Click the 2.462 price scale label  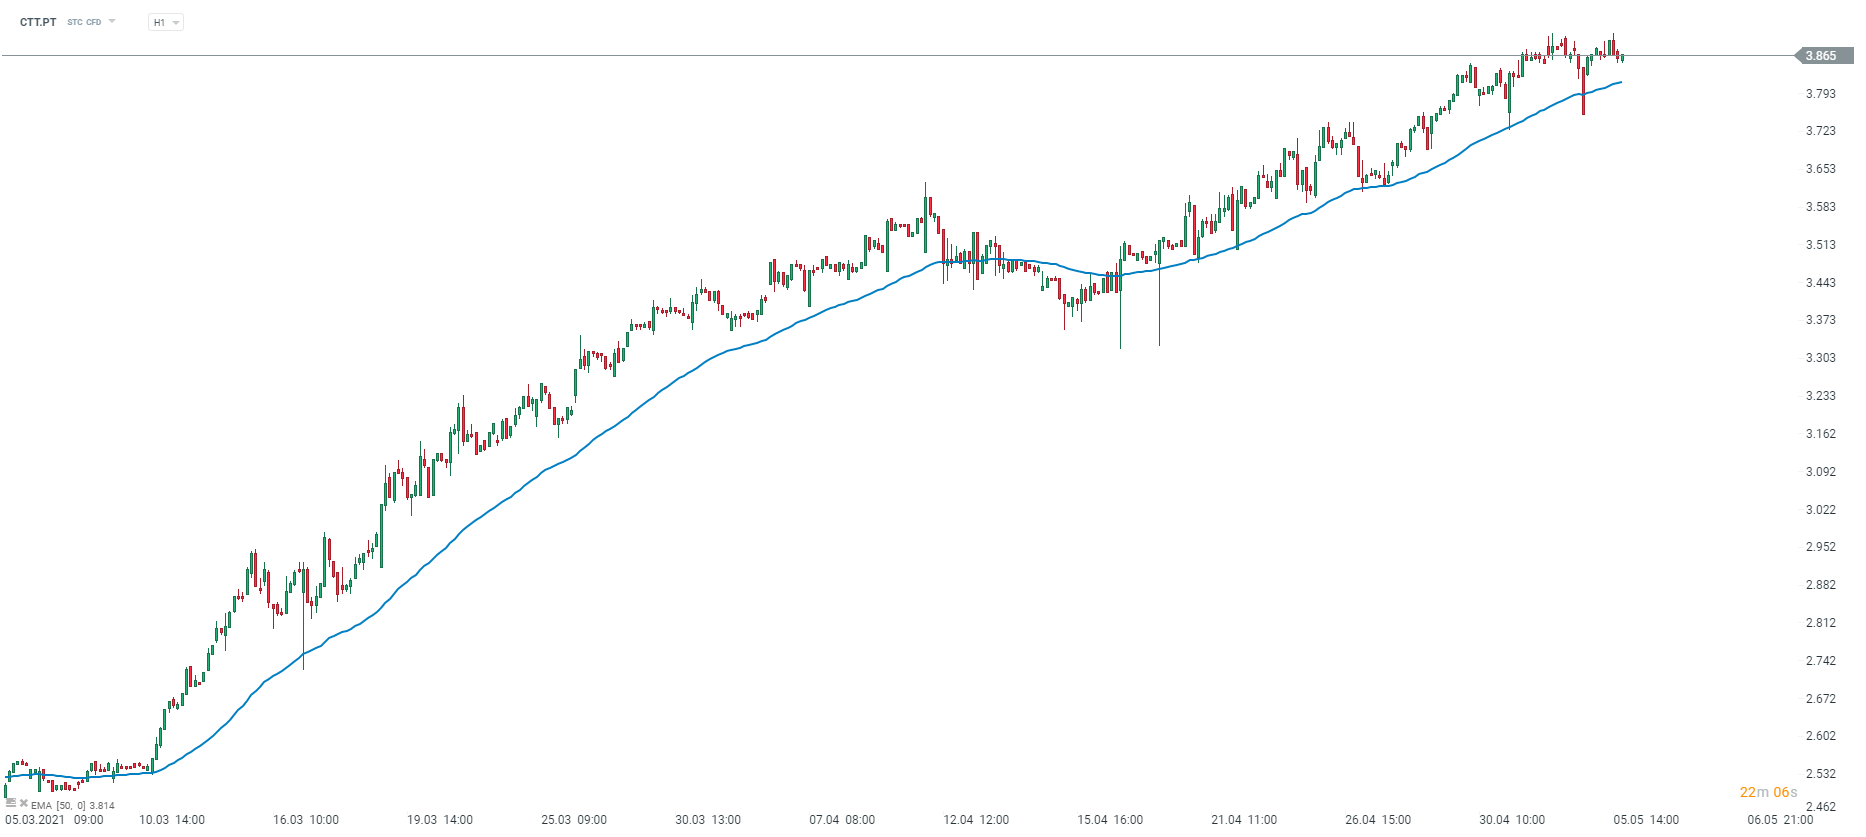[1820, 807]
